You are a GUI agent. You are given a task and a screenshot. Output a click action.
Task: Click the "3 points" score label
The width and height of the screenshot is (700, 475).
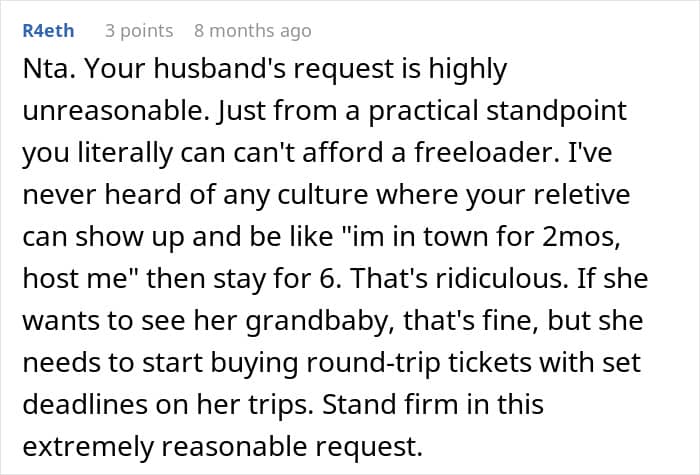(139, 31)
